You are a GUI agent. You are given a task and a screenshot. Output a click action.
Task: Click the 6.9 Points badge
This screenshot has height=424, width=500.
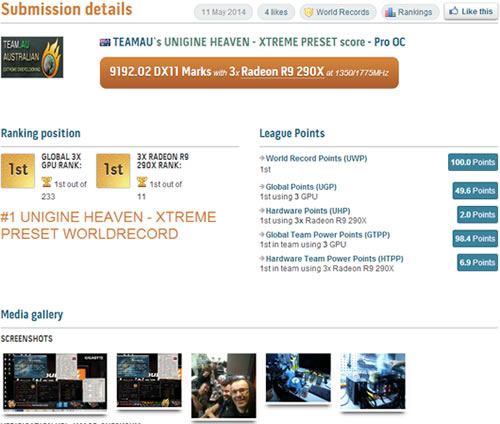pos(477,263)
